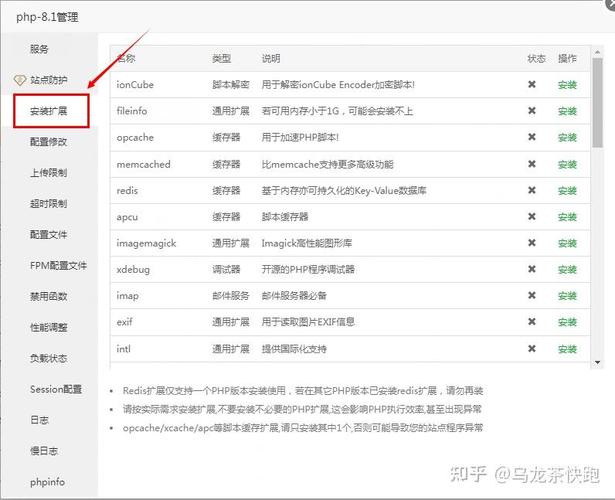Click the xdebug extension name
Viewport: 615px width, 500px height.
click(133, 270)
